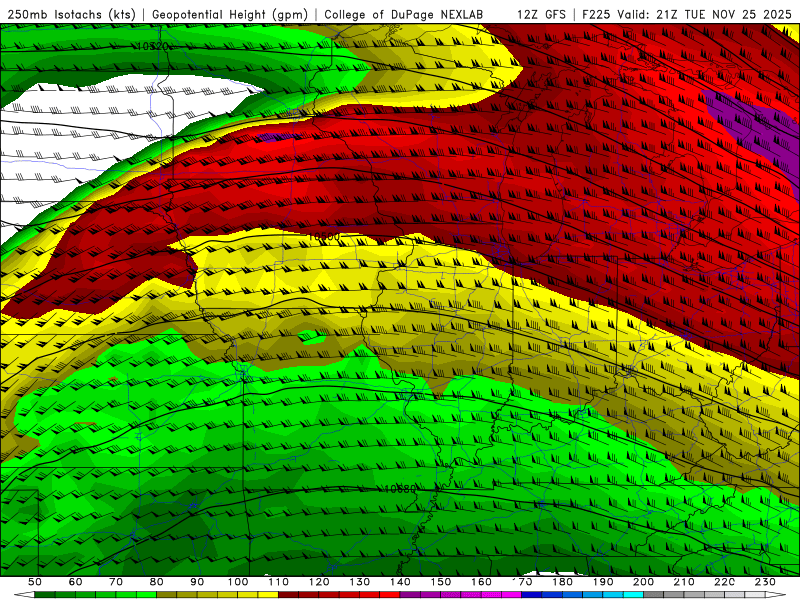Click the 10500 height contour label
800x600 pixels.
coord(324,237)
